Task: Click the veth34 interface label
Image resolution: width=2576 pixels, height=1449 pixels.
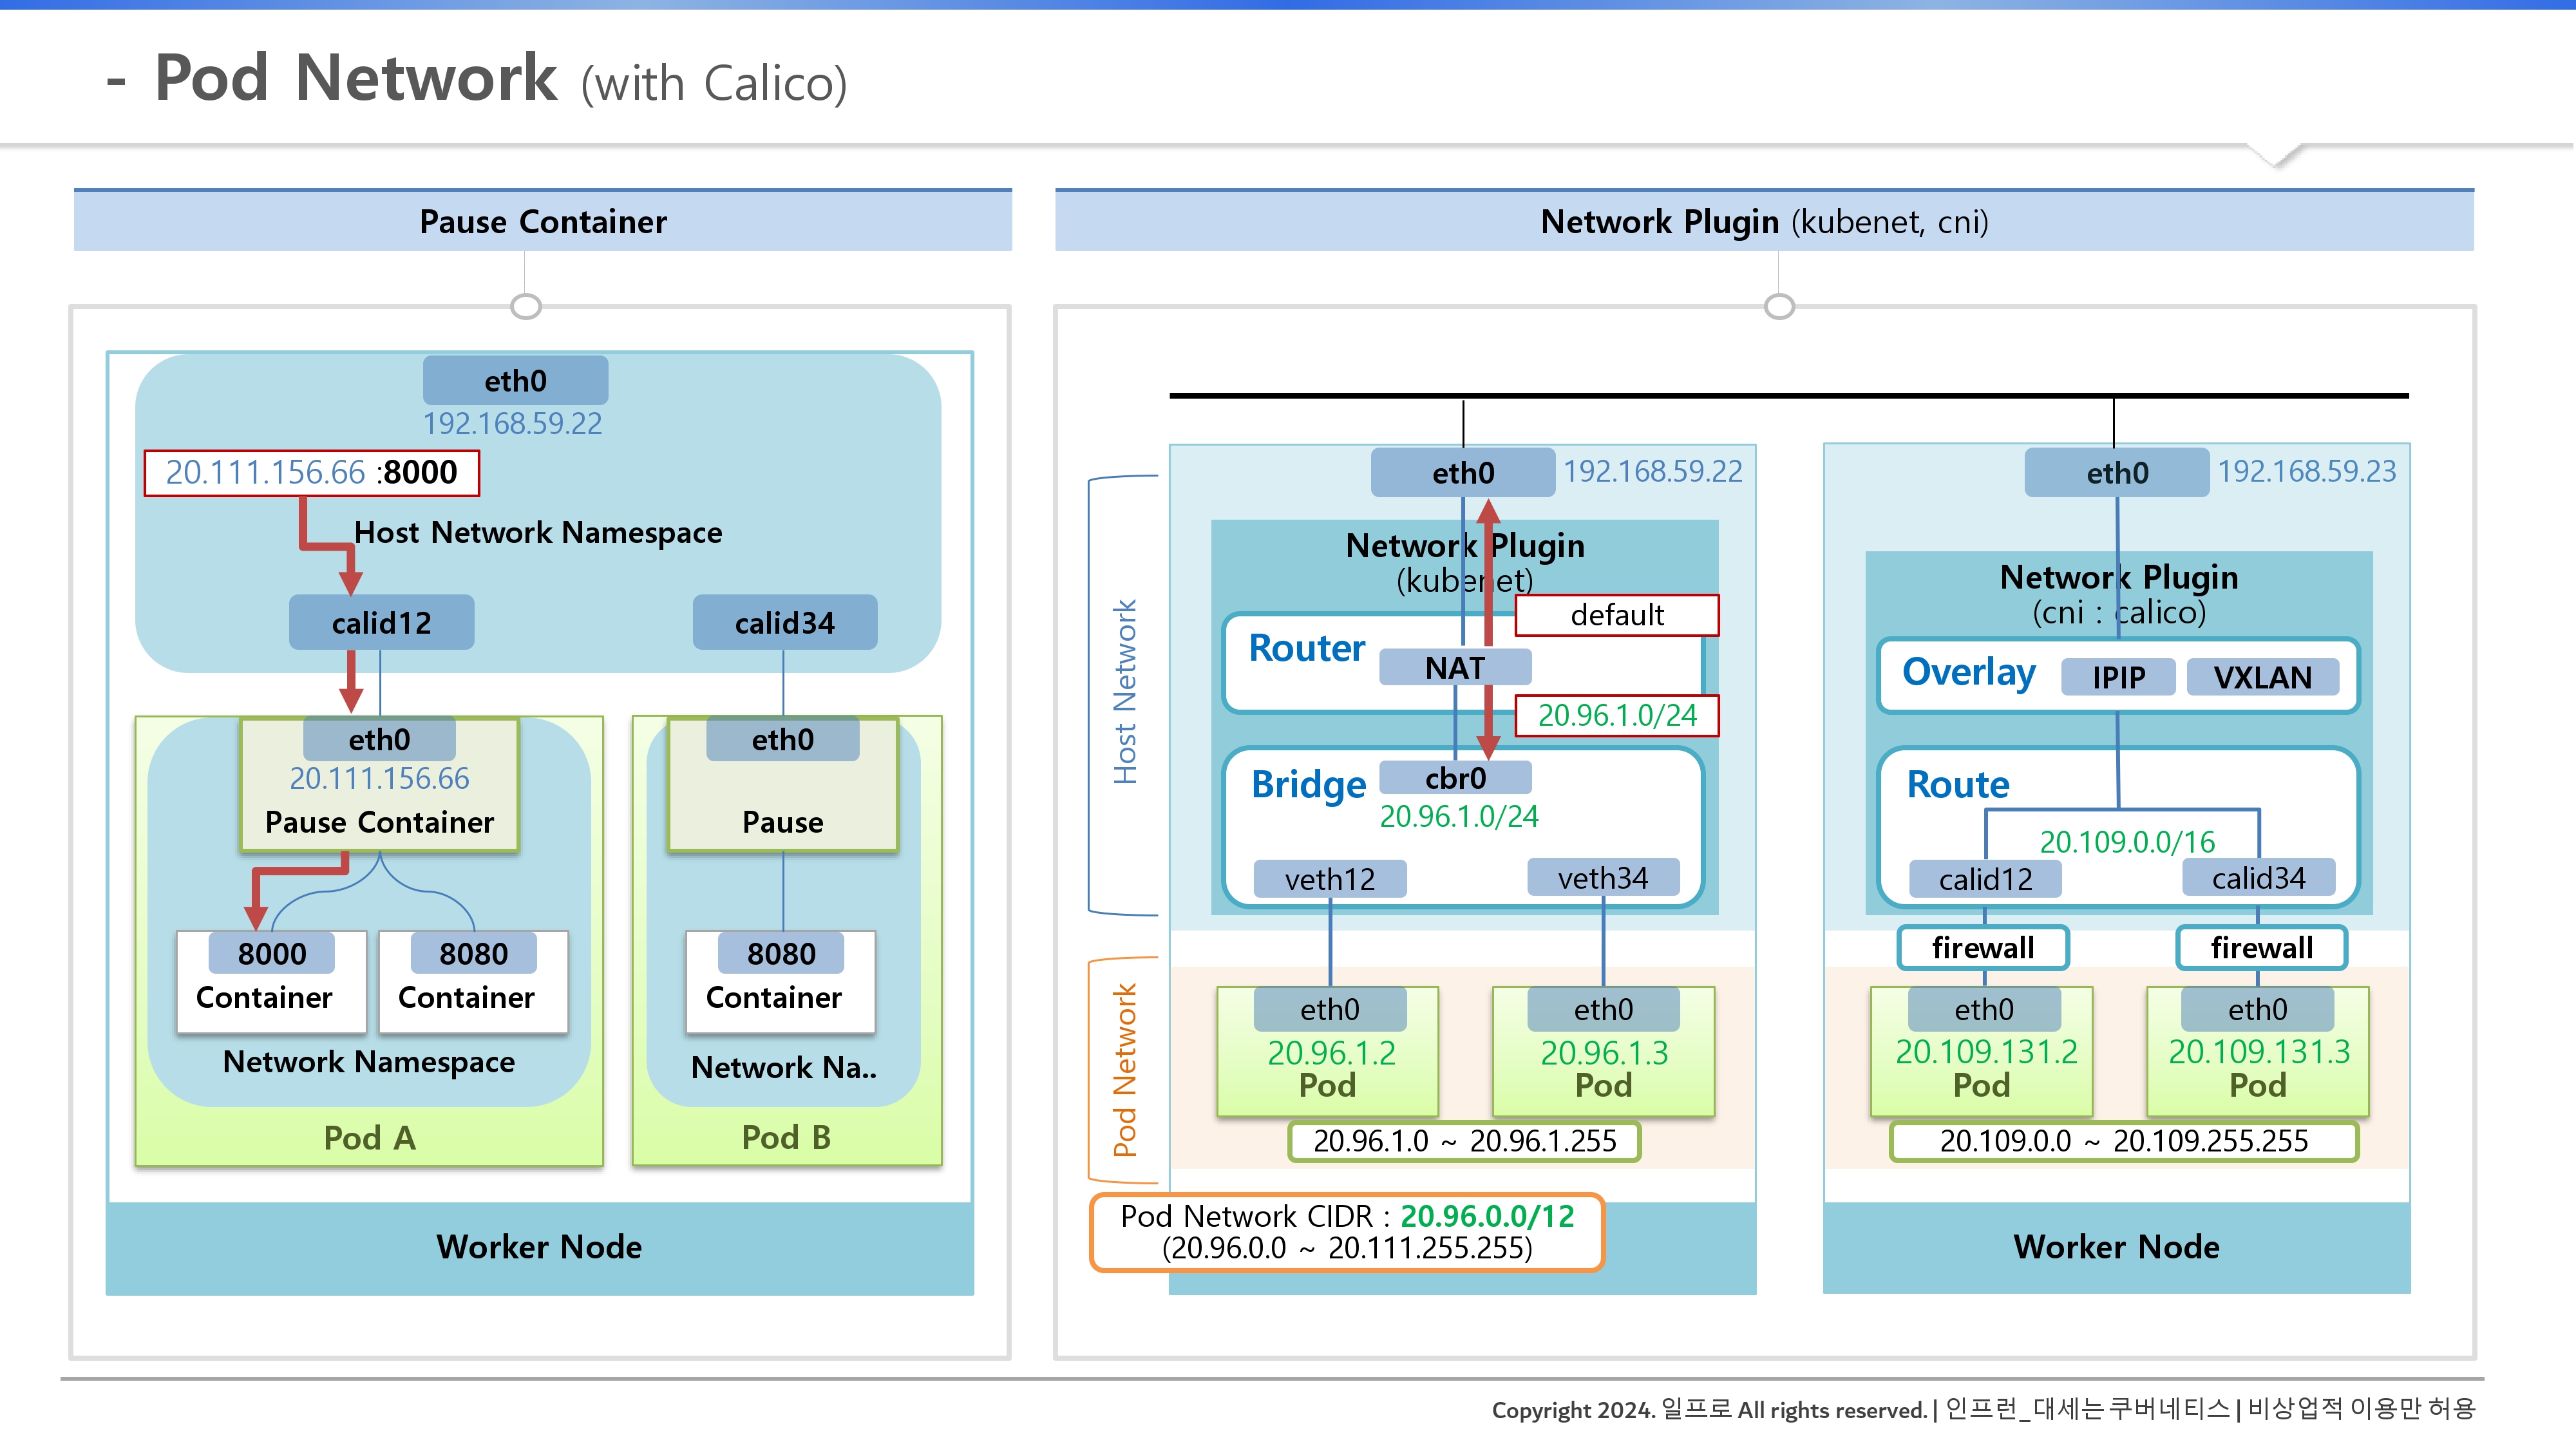Action: tap(1602, 878)
